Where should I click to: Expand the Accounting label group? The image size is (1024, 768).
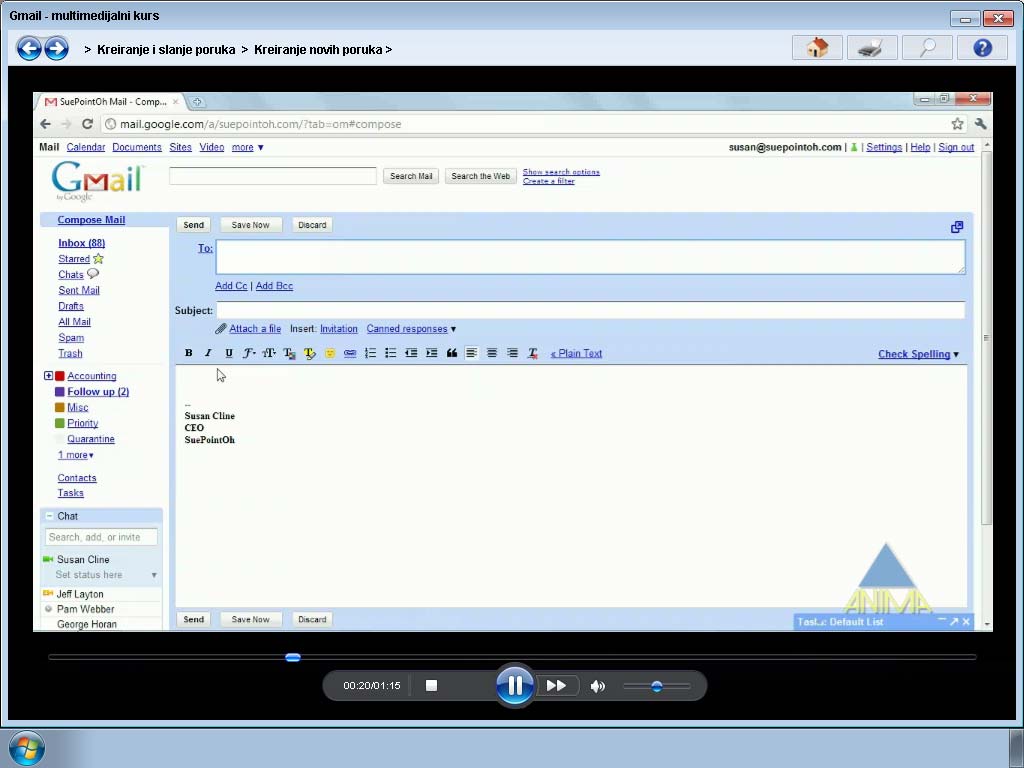pyautogui.click(x=48, y=375)
